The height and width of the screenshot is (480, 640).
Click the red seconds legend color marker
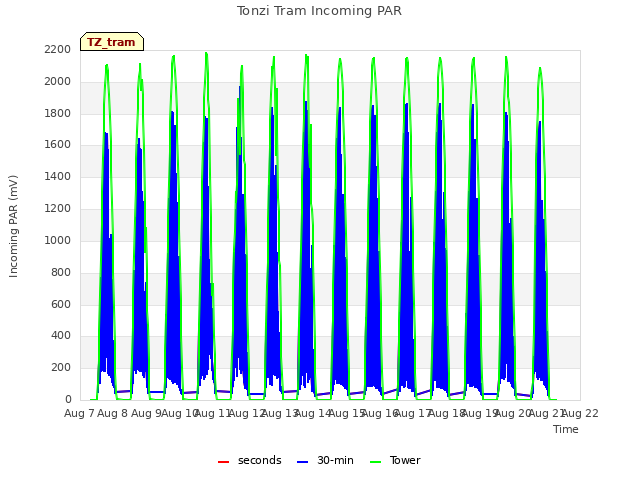[x=223, y=462]
